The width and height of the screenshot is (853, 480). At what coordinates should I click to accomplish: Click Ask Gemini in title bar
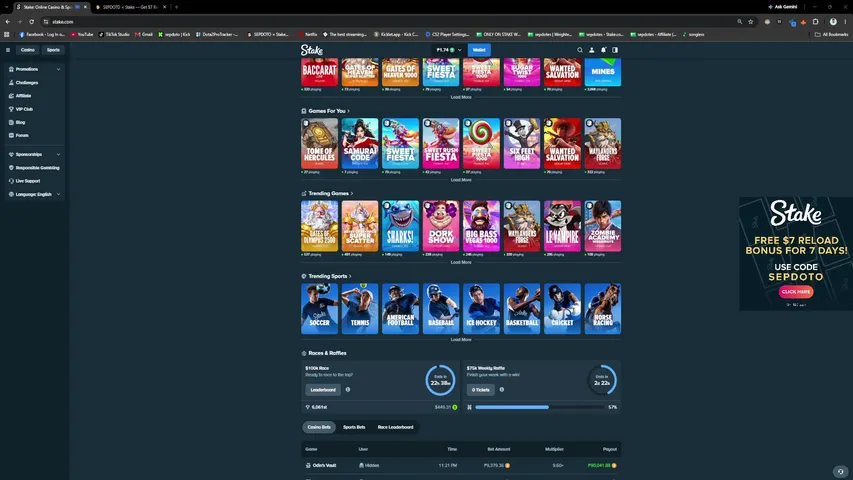(x=782, y=7)
